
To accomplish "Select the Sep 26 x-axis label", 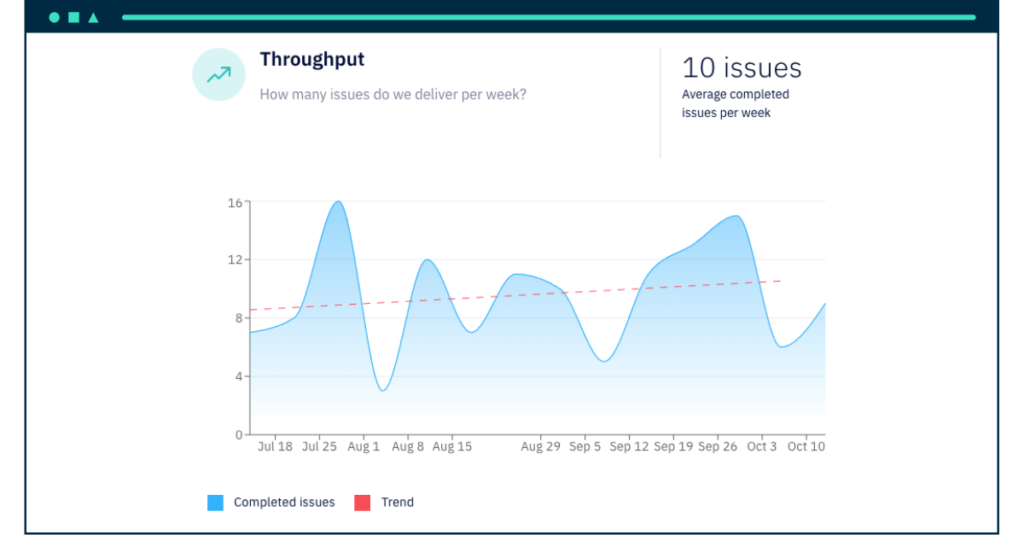I will click(x=717, y=447).
